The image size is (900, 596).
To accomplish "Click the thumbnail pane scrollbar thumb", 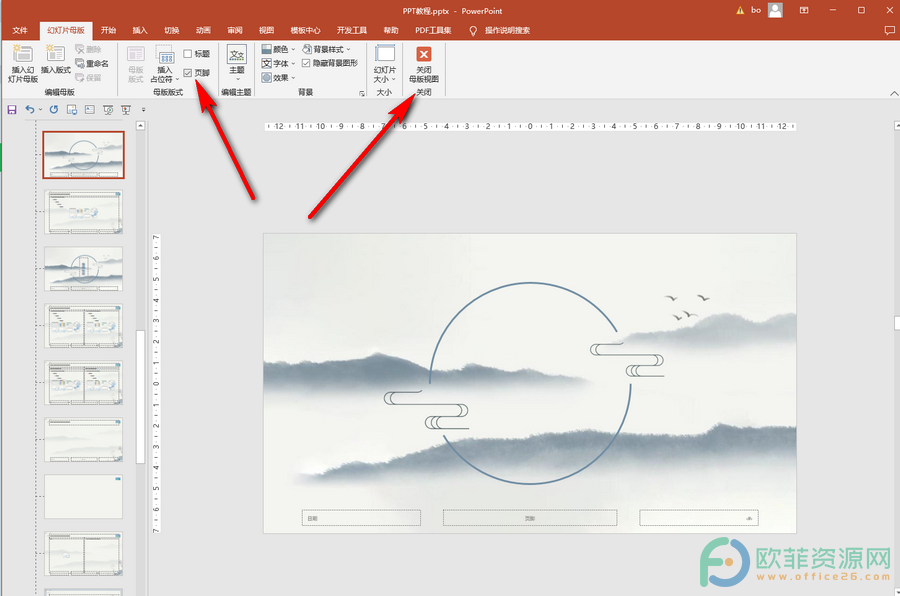I will [141, 397].
